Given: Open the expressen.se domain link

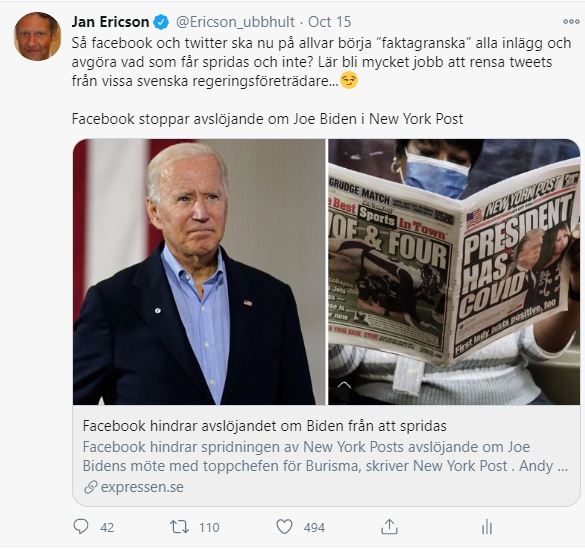Looking at the screenshot, I should click(142, 487).
